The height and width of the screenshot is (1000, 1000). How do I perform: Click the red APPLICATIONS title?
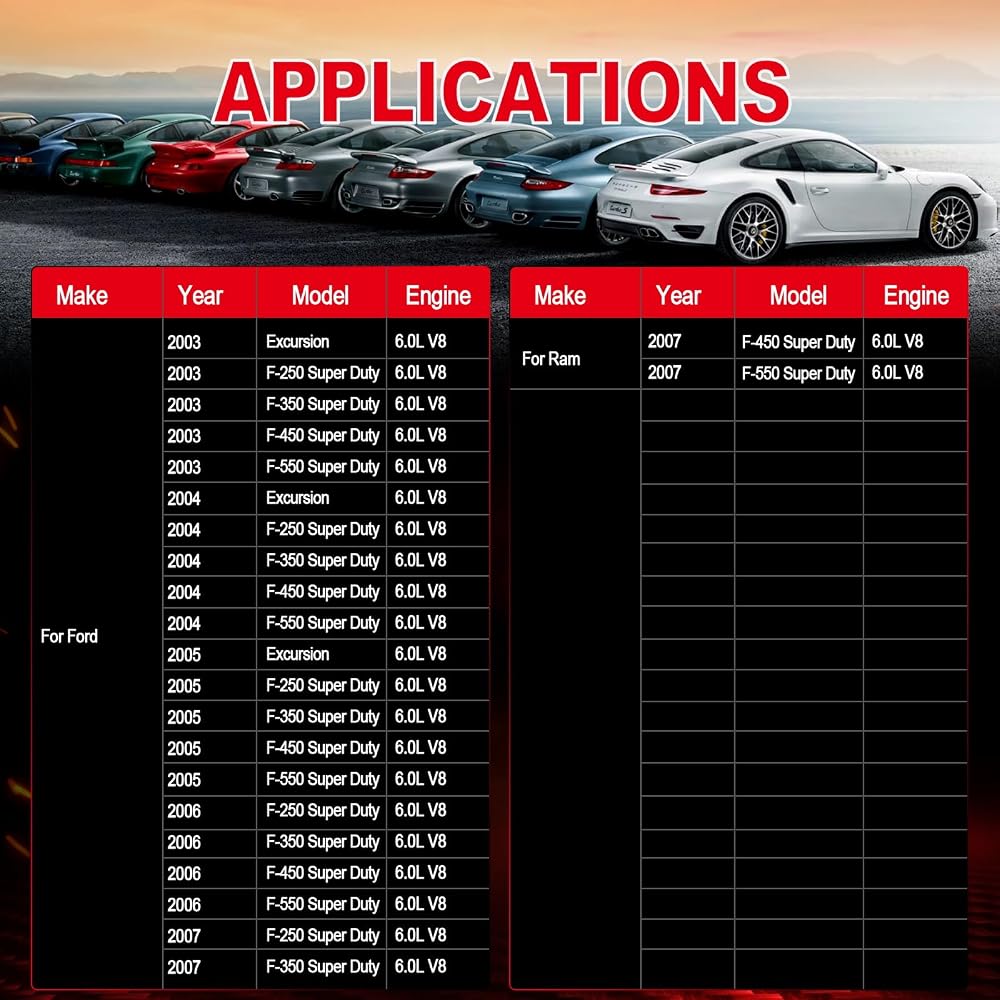click(501, 92)
